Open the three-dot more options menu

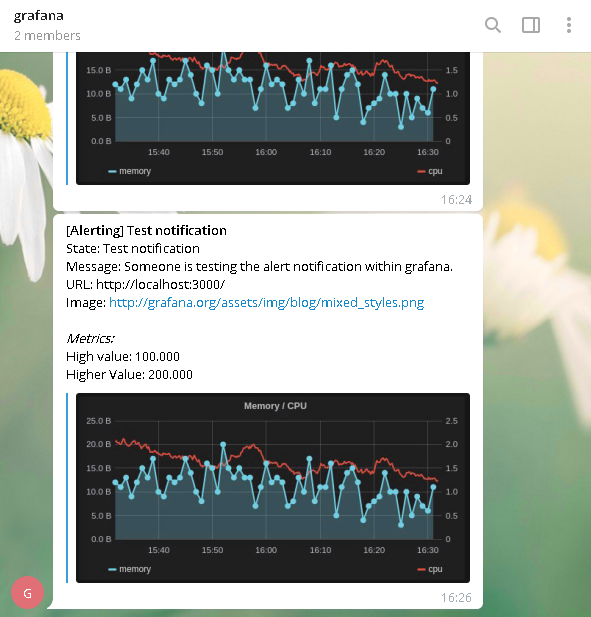pos(569,25)
